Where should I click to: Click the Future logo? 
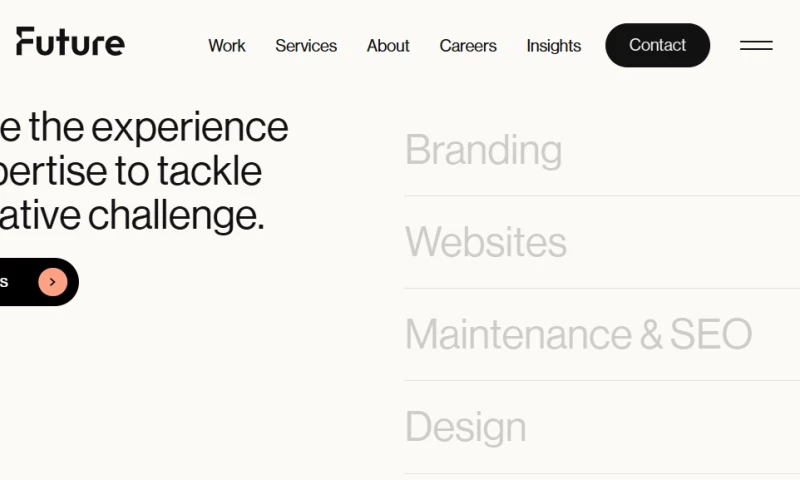coord(70,42)
